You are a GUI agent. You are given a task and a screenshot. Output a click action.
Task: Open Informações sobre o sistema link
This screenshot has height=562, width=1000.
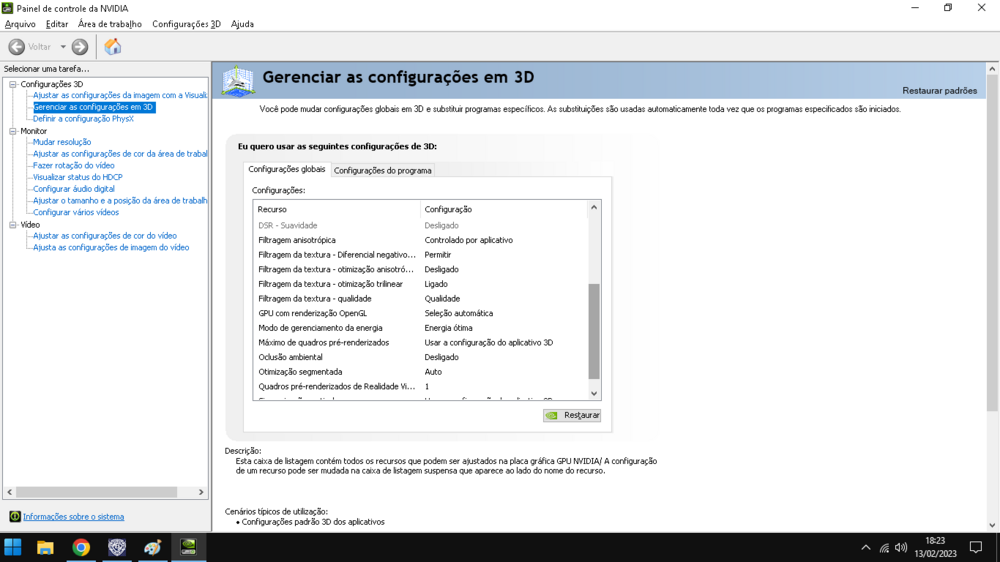[74, 517]
